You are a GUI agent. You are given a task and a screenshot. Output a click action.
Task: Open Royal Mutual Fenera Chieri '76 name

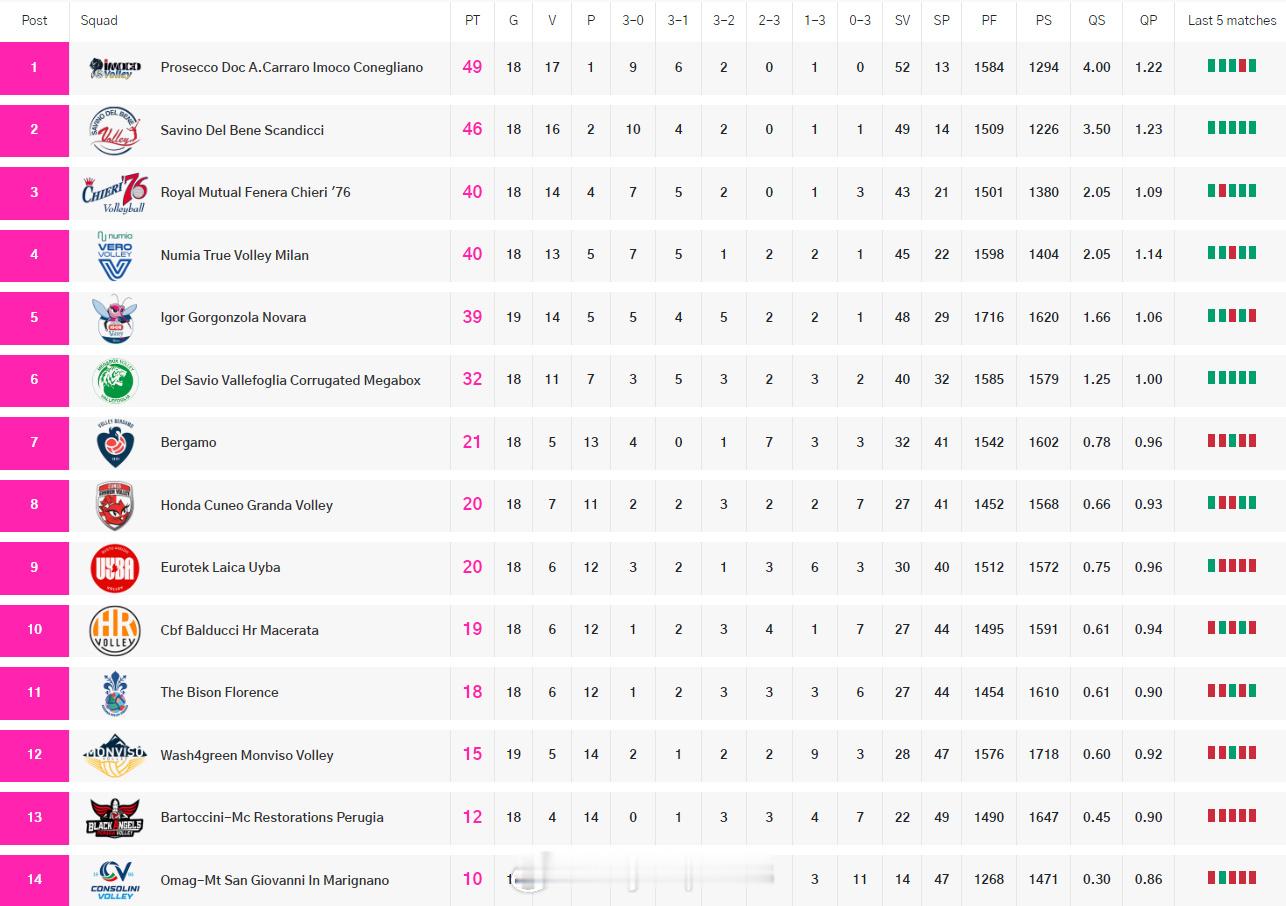coord(256,192)
